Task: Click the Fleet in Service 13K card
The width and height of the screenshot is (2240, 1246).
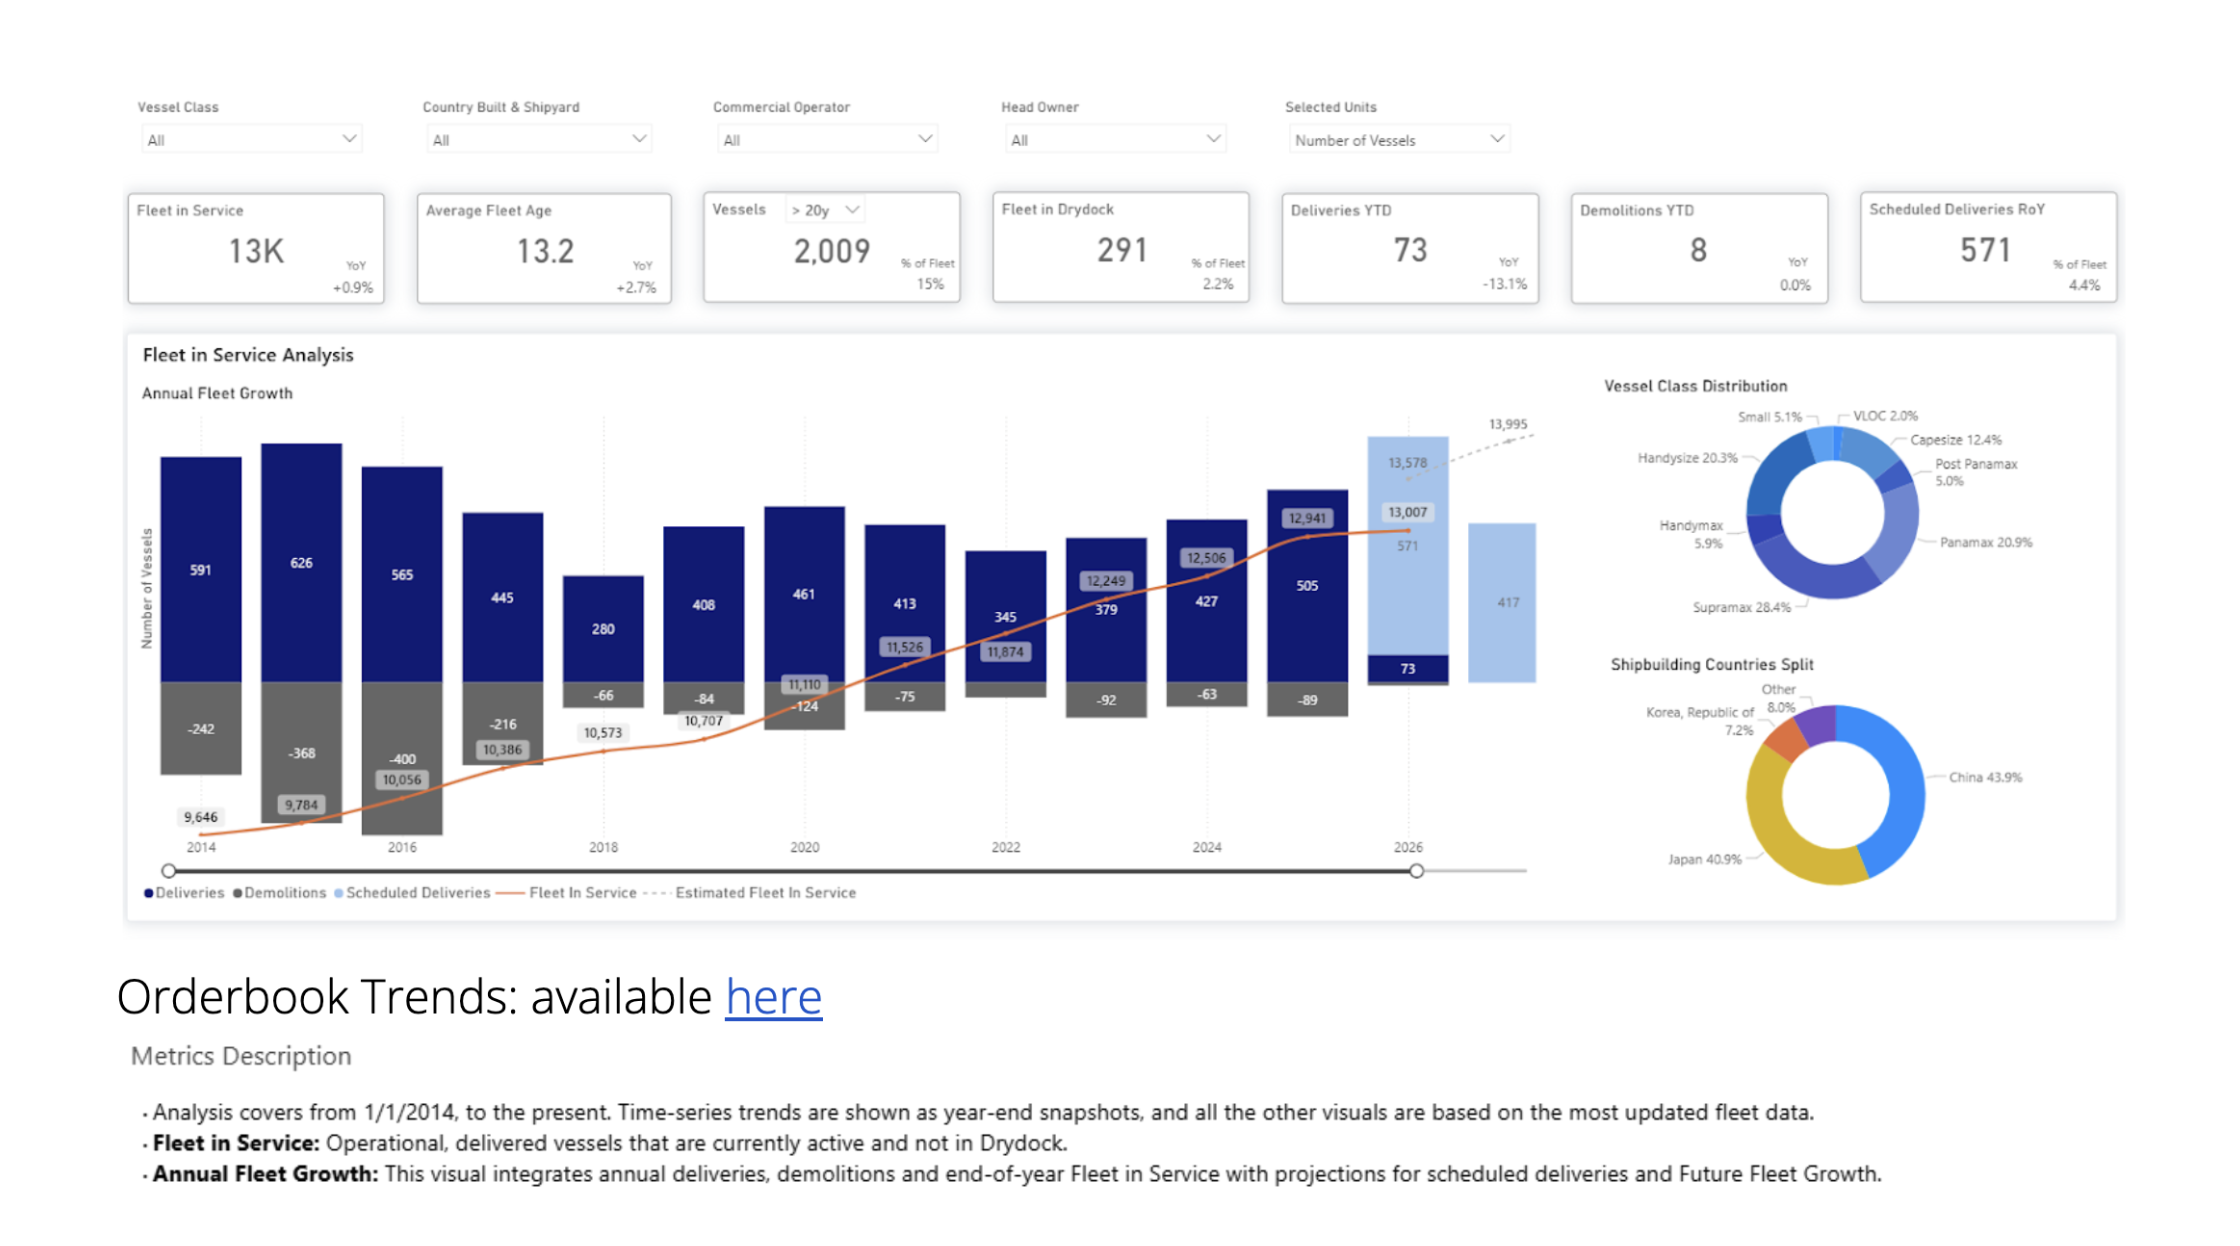Action: pyautogui.click(x=256, y=249)
